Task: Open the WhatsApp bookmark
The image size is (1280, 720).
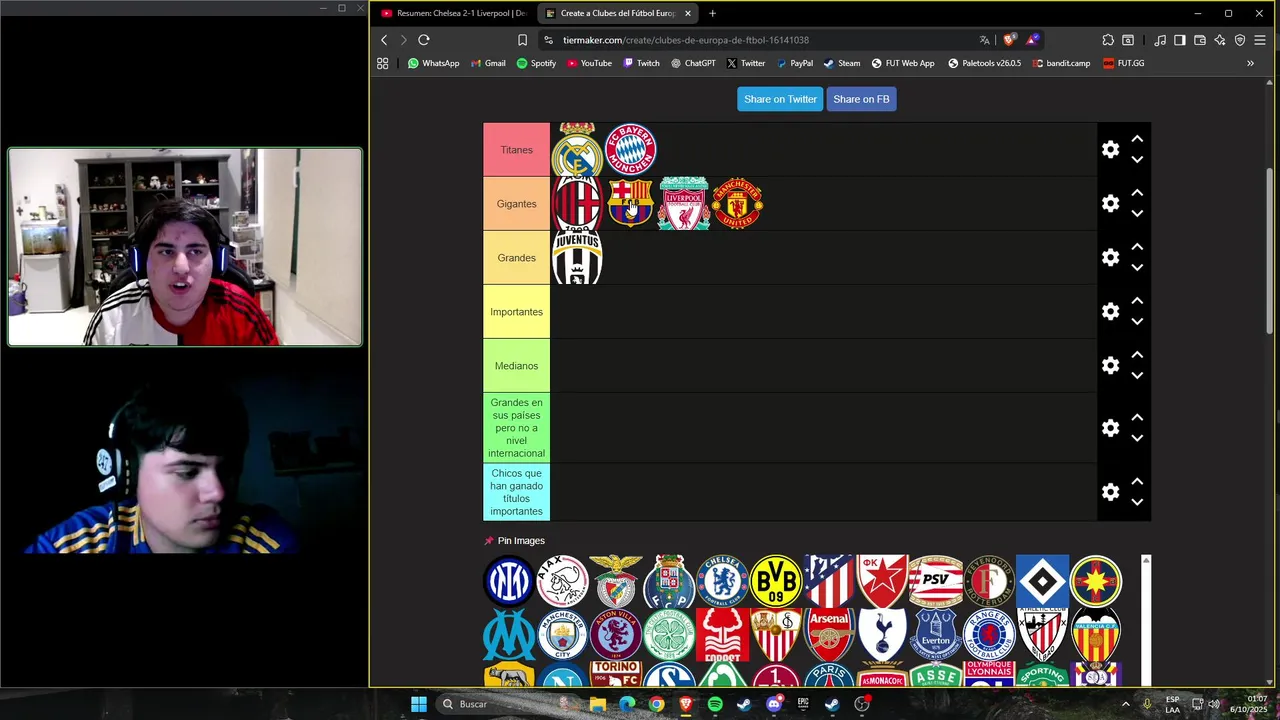Action: [x=433, y=63]
